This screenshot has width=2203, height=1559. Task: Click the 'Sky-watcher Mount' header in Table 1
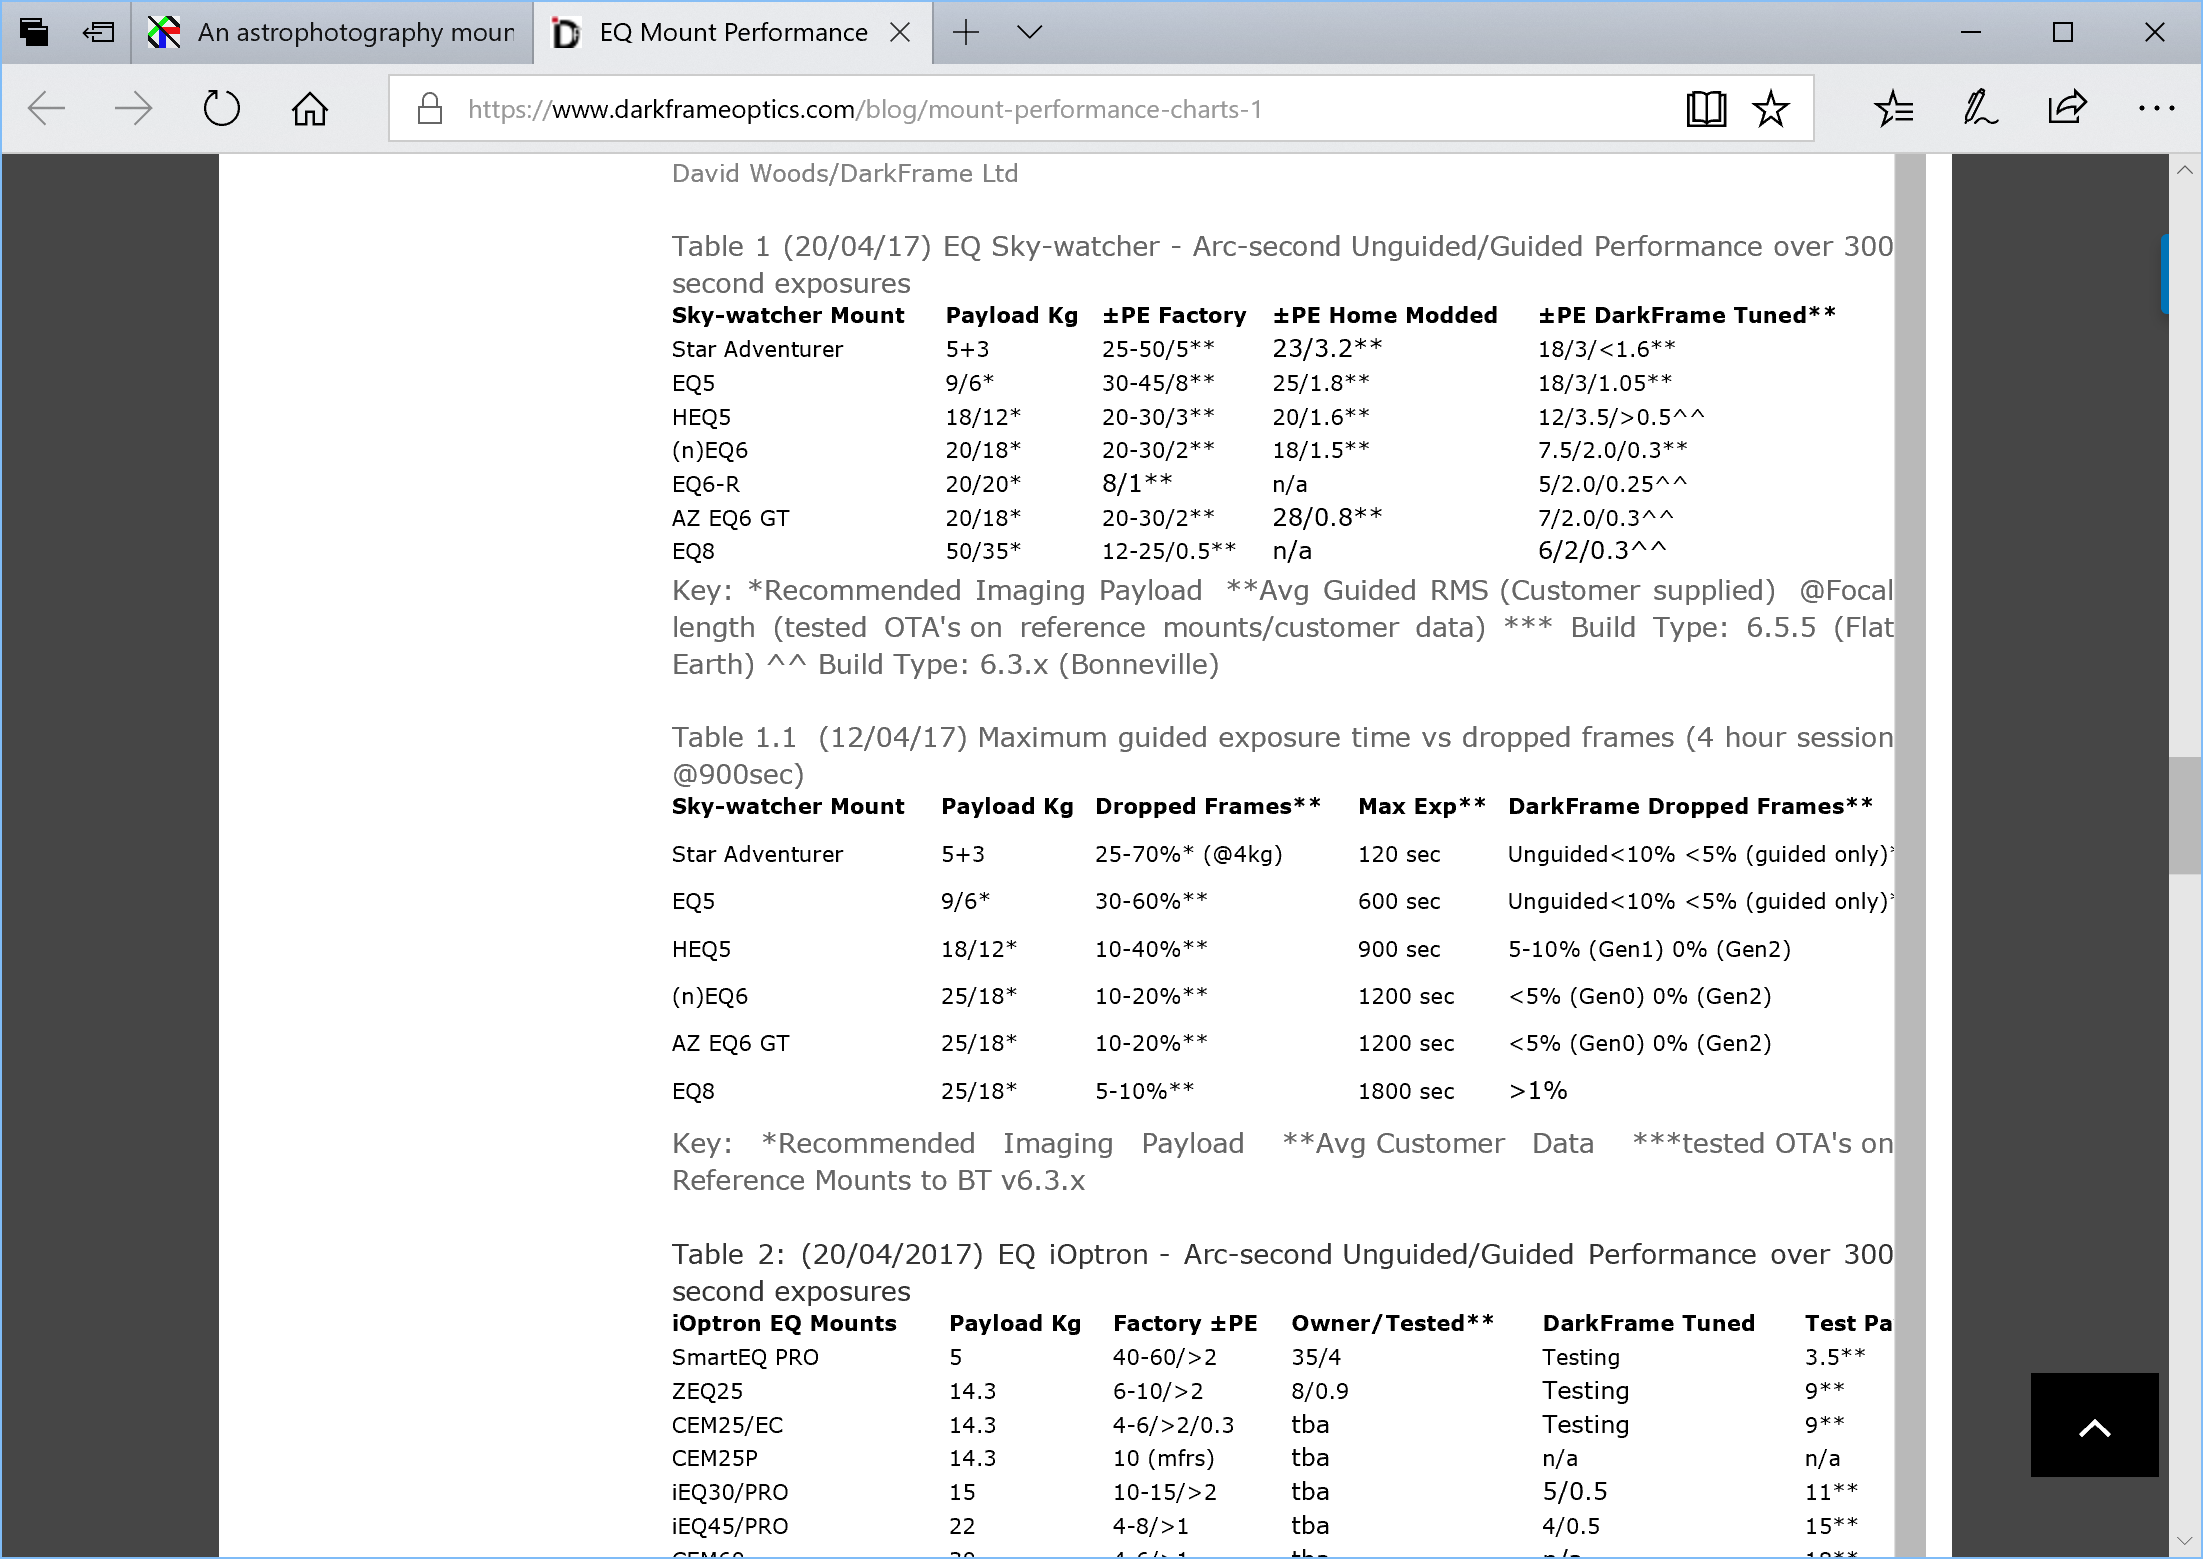click(x=788, y=315)
